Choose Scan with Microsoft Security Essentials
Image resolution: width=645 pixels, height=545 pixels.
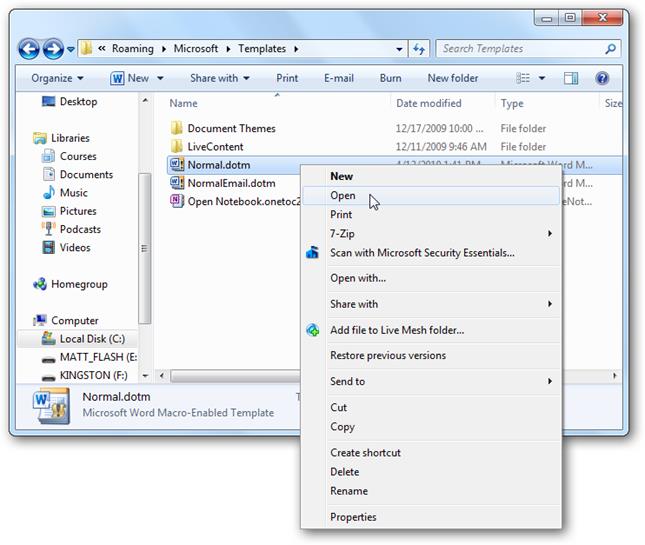click(x=421, y=253)
